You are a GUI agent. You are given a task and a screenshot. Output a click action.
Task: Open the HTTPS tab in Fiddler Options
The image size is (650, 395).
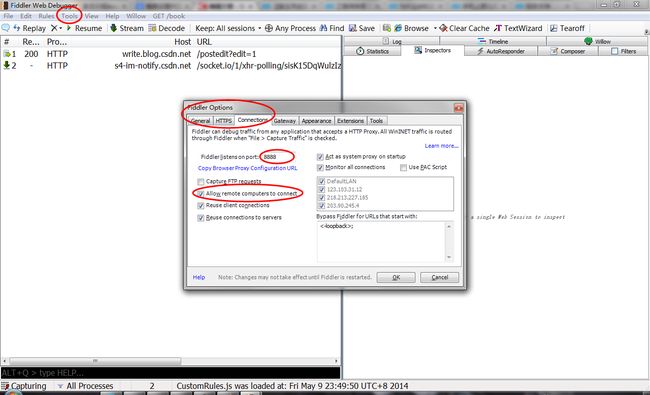[223, 121]
